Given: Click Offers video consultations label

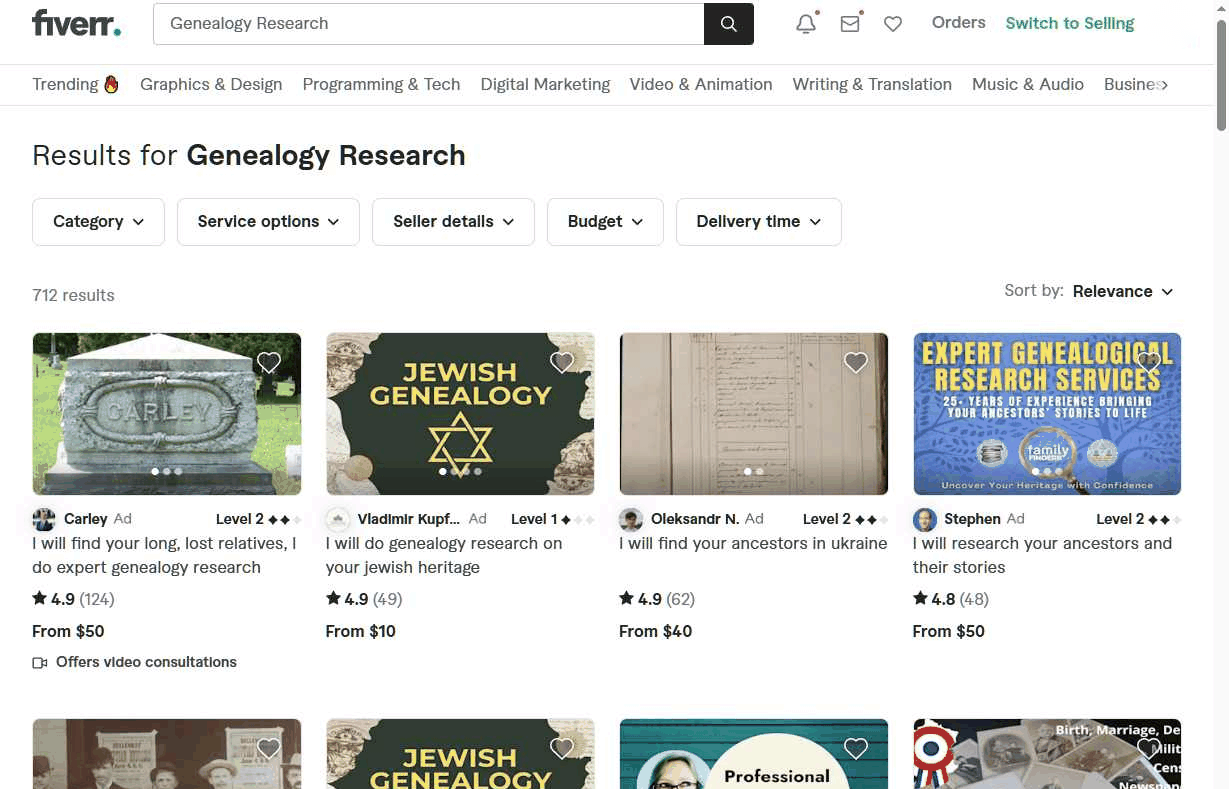Looking at the screenshot, I should (146, 662).
